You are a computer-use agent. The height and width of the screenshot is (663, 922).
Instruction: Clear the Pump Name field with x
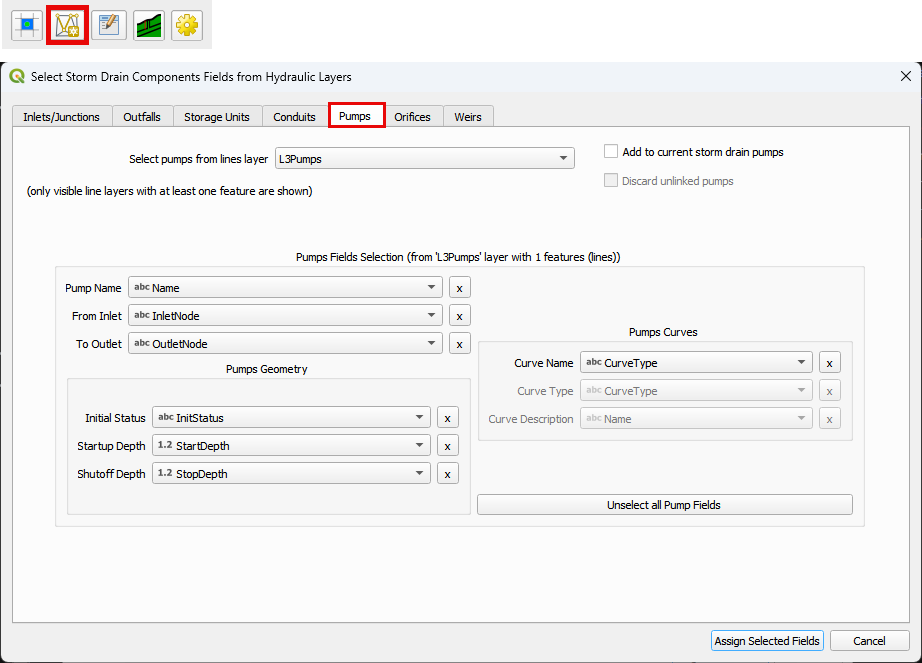pyautogui.click(x=459, y=288)
